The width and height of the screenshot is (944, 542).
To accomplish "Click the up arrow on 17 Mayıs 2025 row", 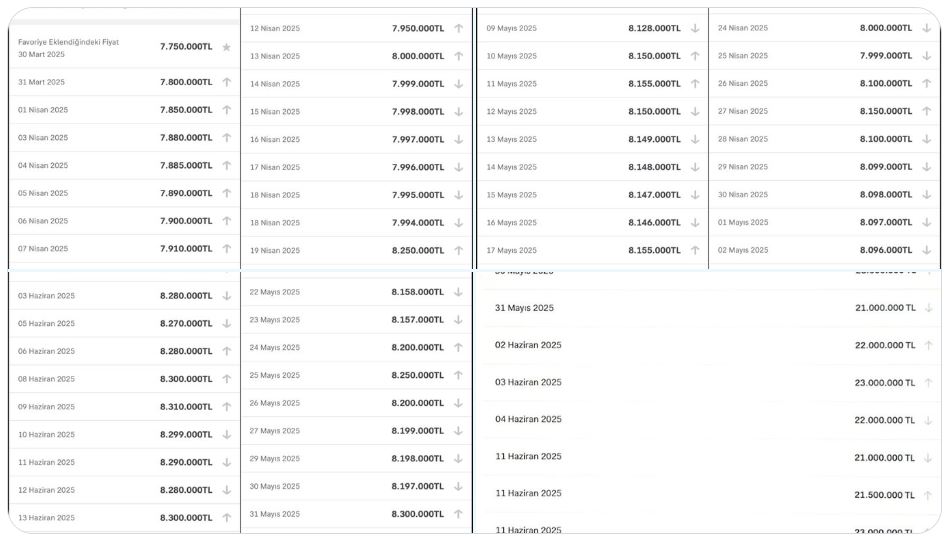I will tap(695, 250).
